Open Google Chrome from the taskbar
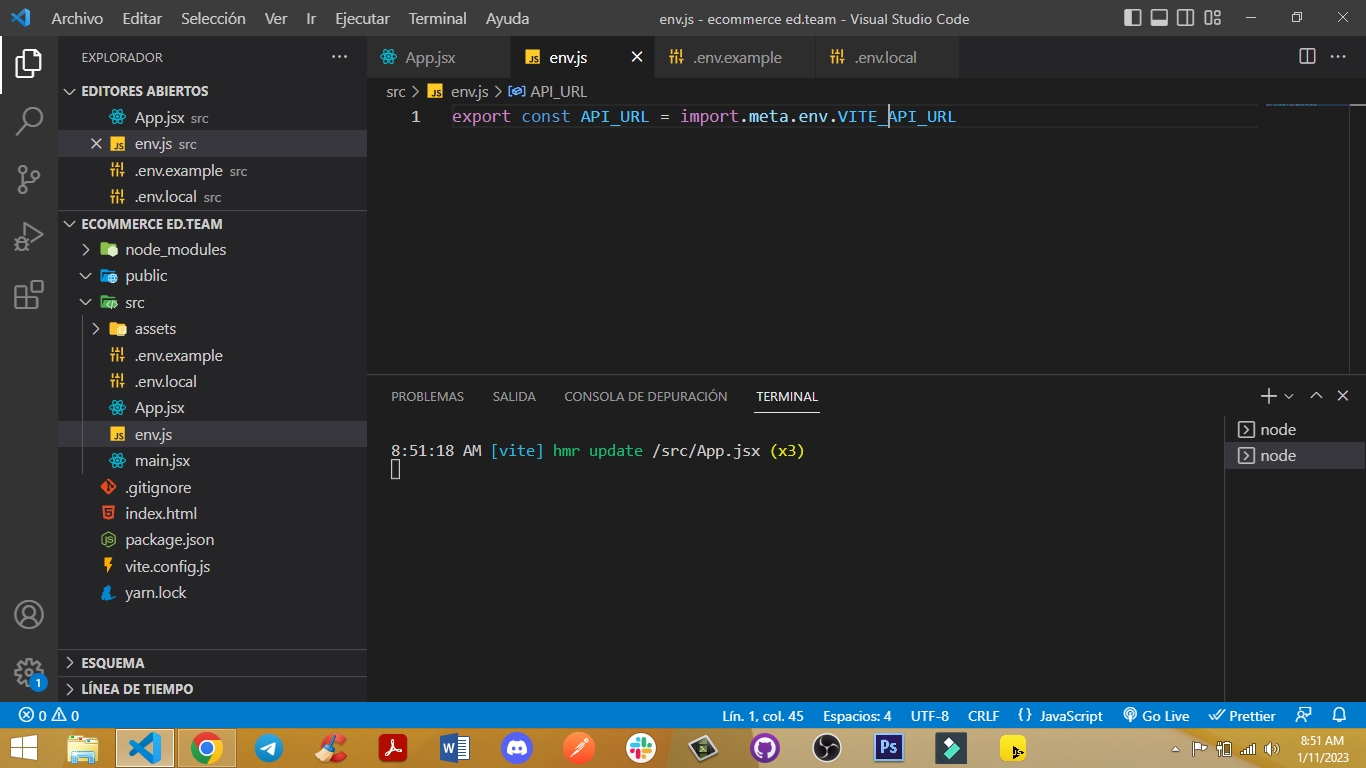The width and height of the screenshot is (1366, 768). tap(207, 748)
